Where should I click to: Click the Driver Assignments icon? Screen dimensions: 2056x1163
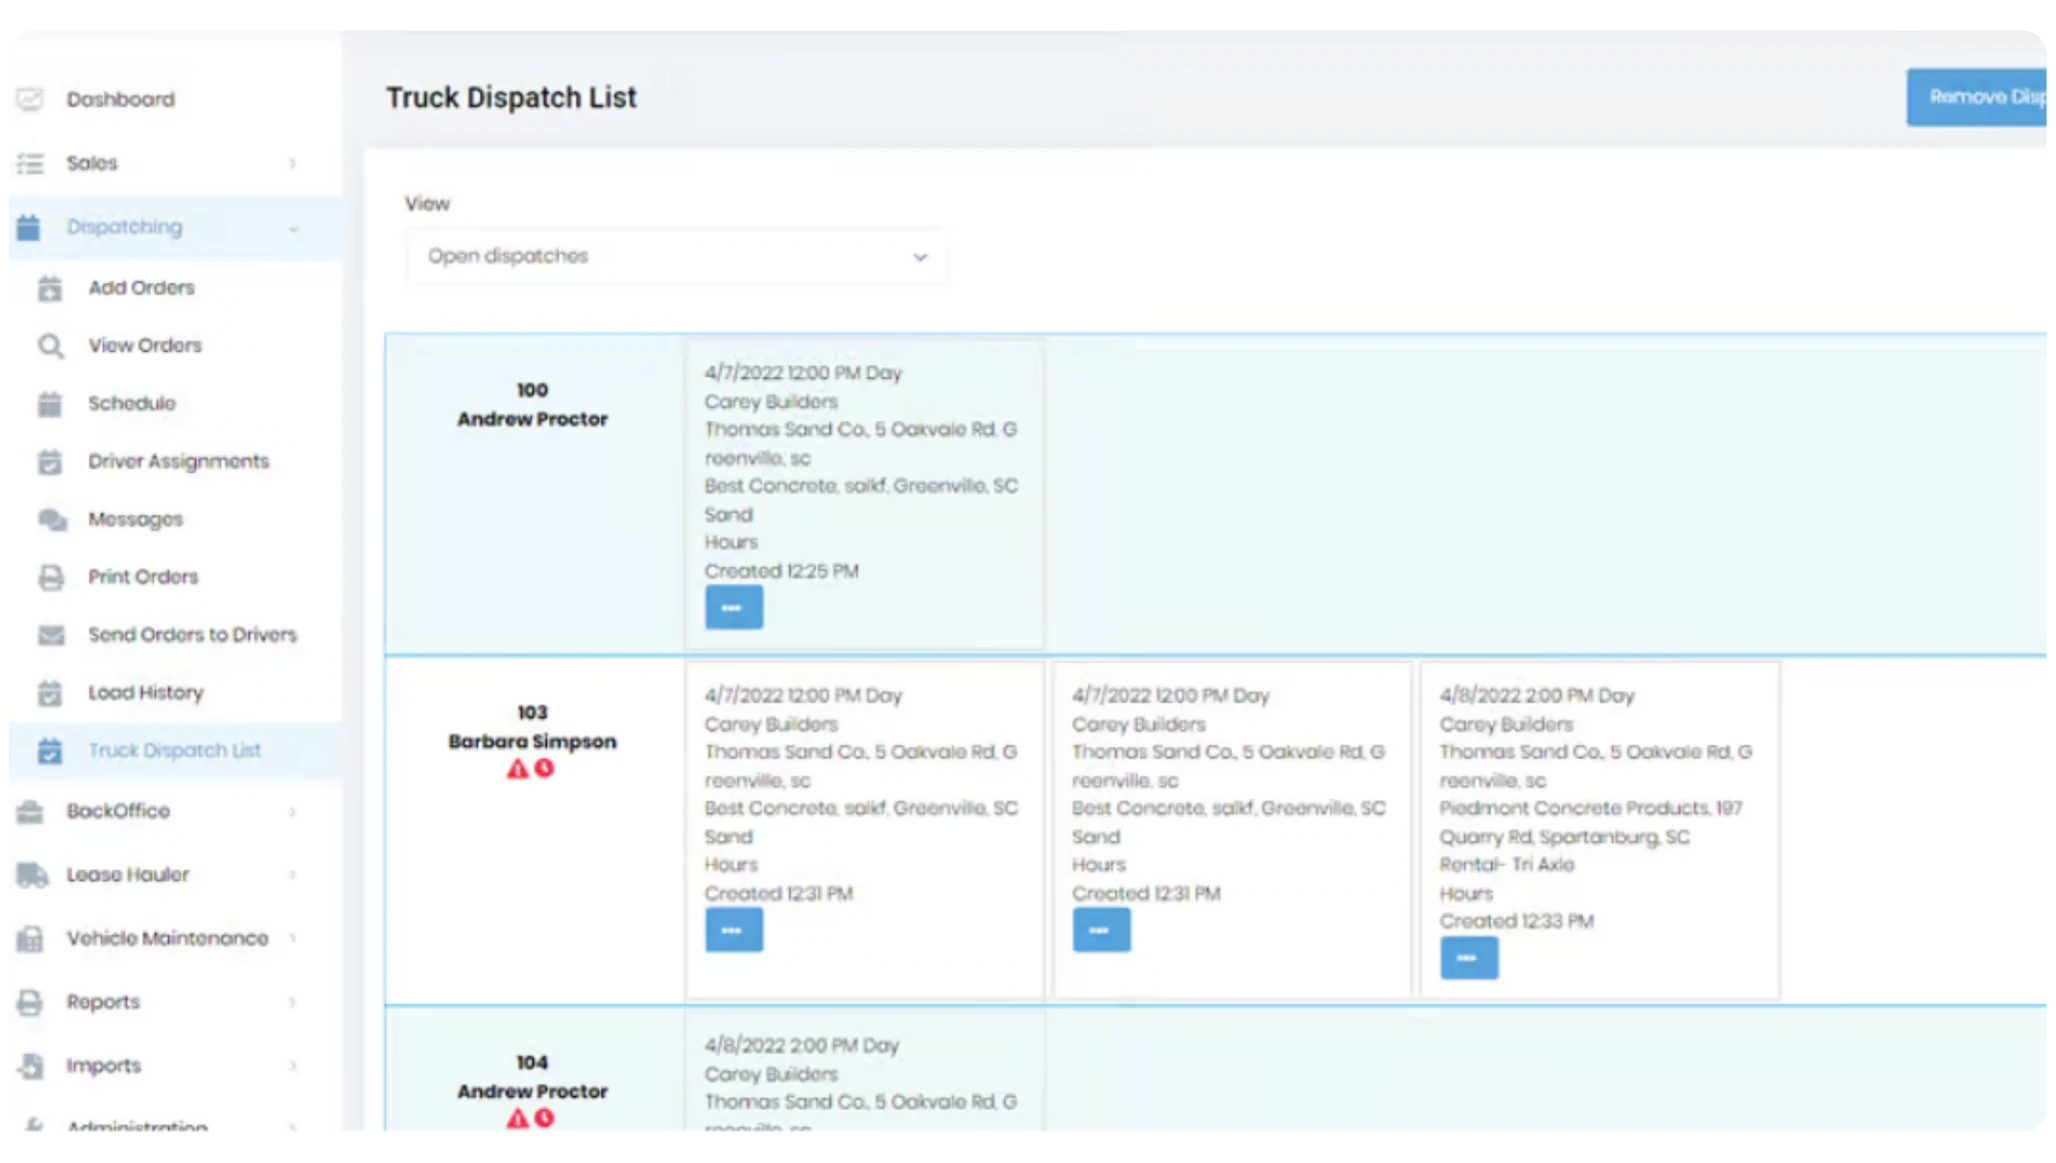(49, 461)
